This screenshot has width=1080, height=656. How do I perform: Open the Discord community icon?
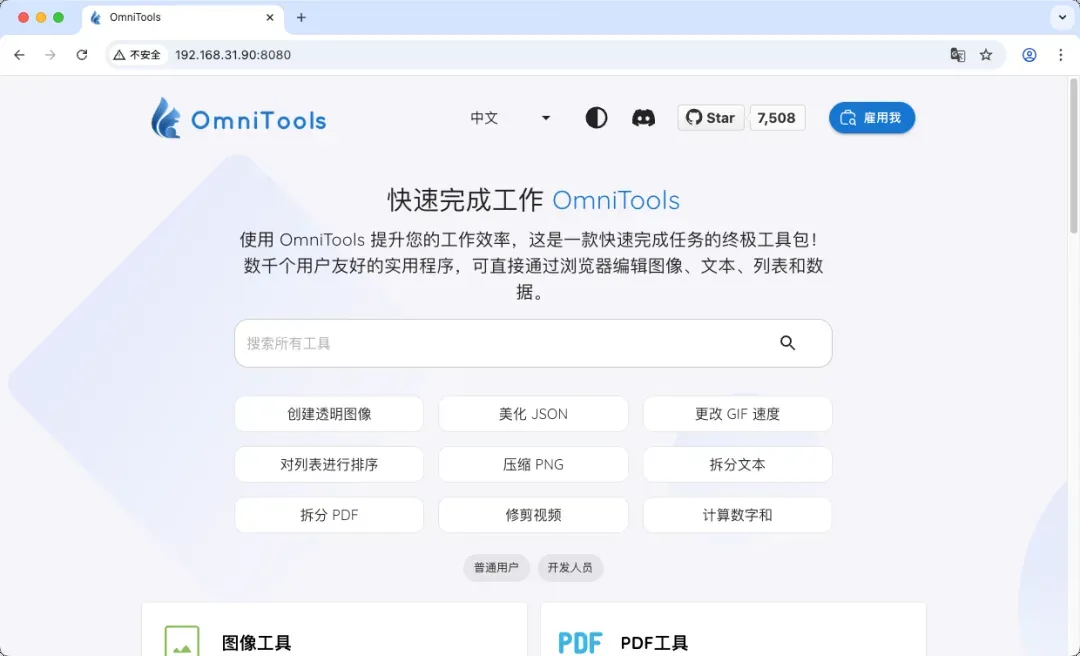click(643, 118)
